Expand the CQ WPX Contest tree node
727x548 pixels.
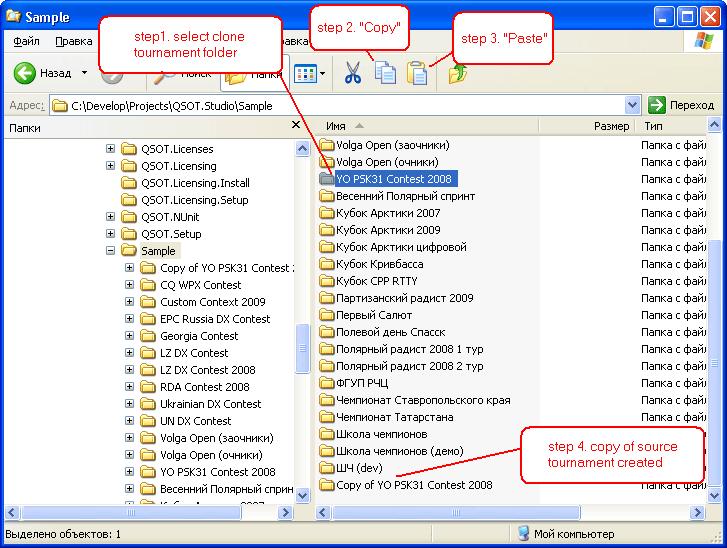(130, 285)
